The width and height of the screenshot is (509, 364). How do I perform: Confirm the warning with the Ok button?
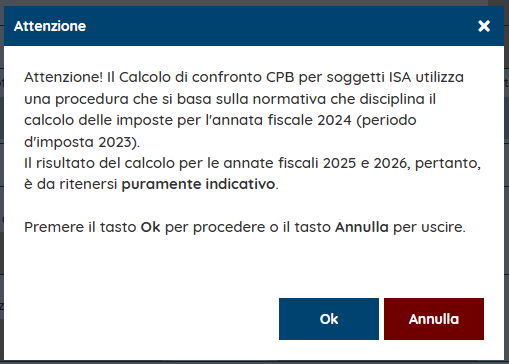point(329,319)
